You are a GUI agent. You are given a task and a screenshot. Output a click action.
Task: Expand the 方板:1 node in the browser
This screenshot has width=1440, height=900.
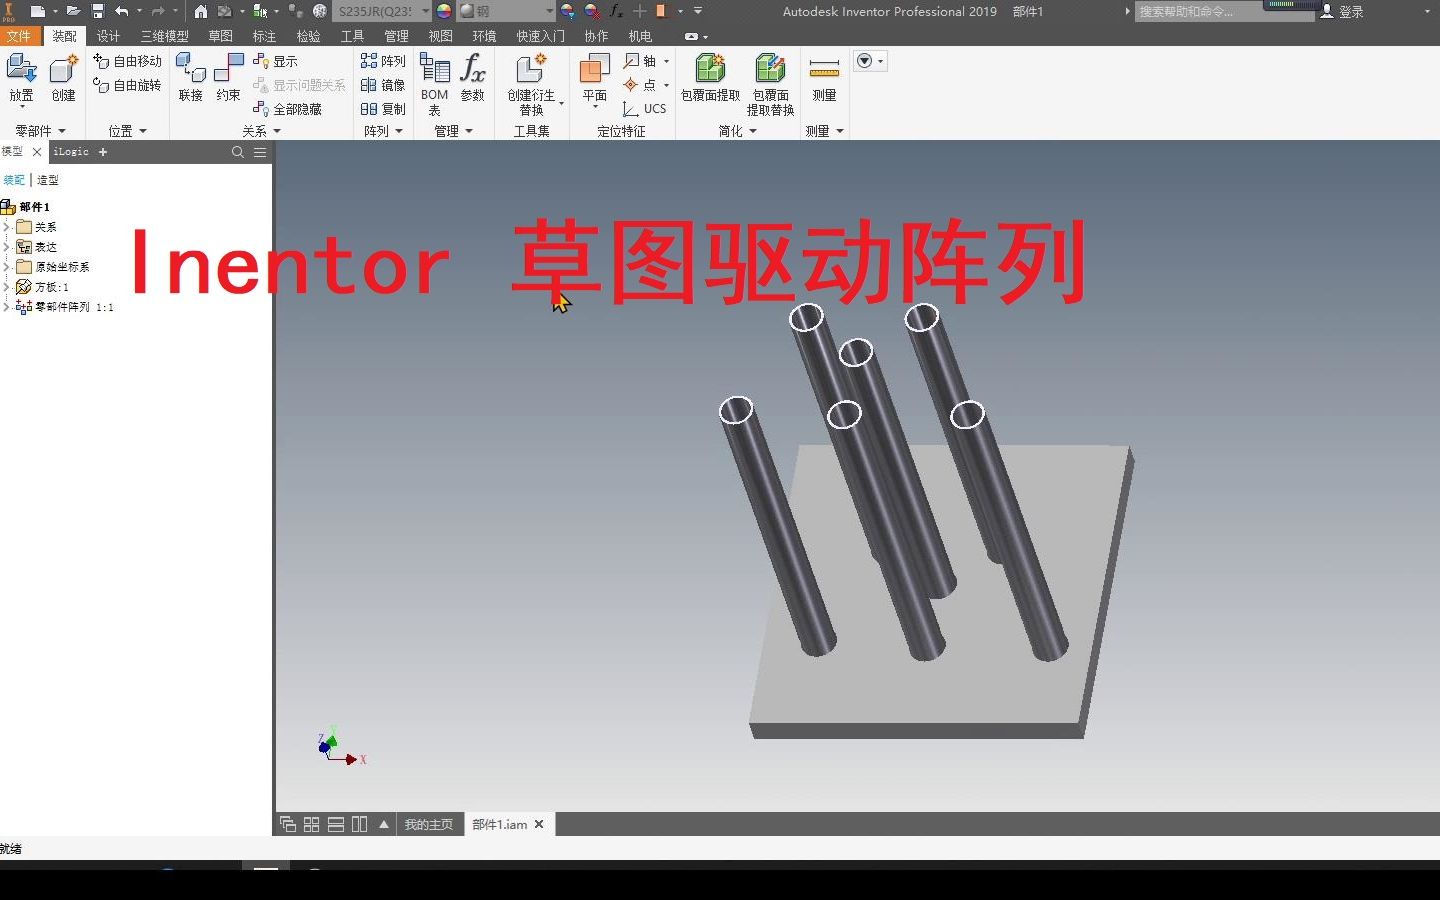(7, 287)
